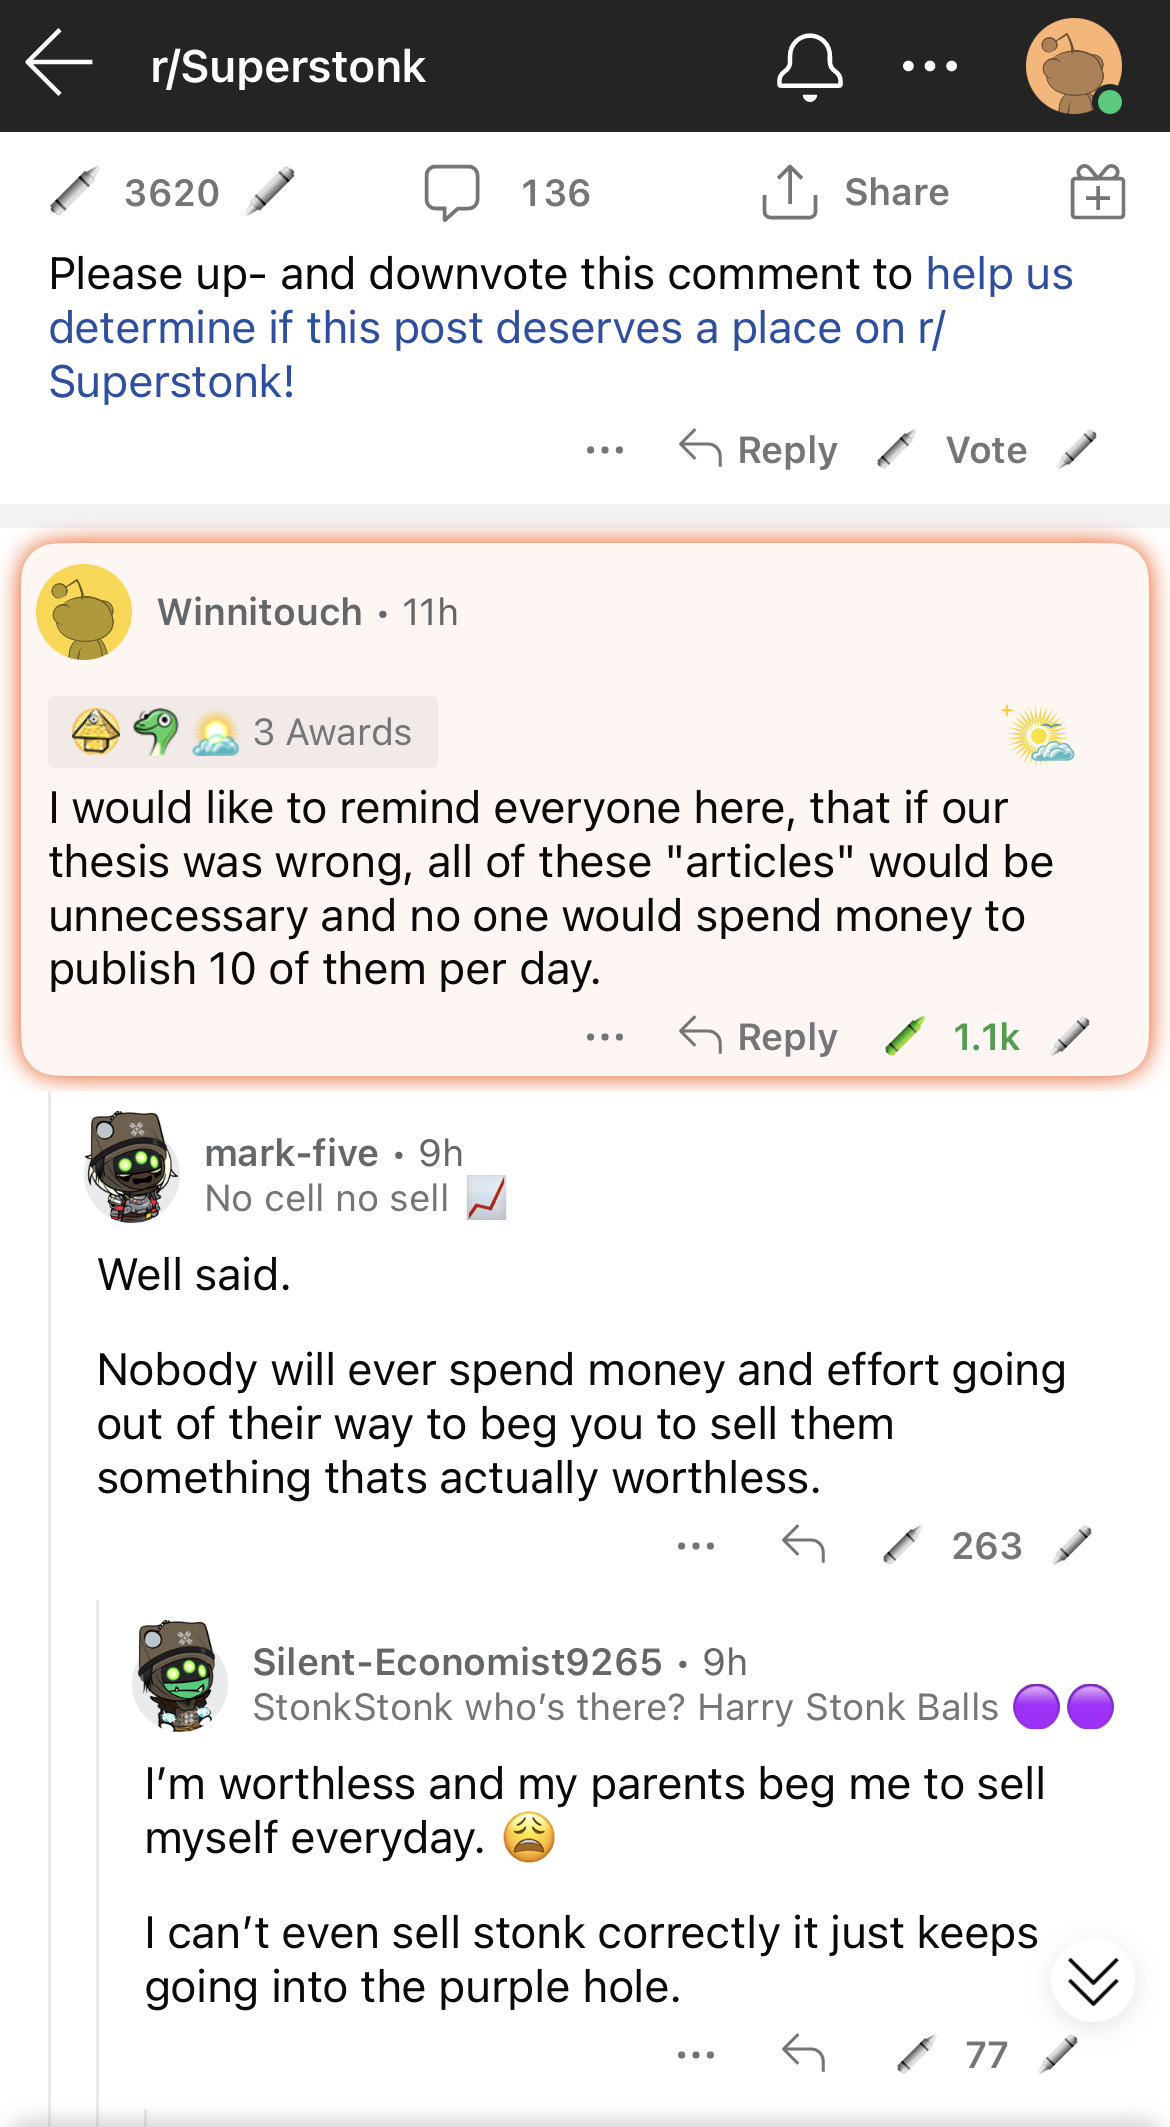Upvote the post with 3620 points
The image size is (1170, 2127).
click(74, 191)
